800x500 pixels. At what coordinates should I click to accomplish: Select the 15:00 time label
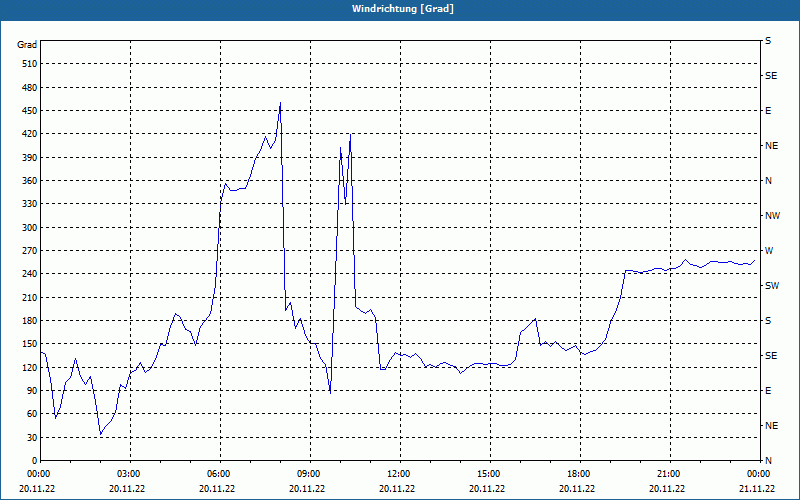coord(490,474)
